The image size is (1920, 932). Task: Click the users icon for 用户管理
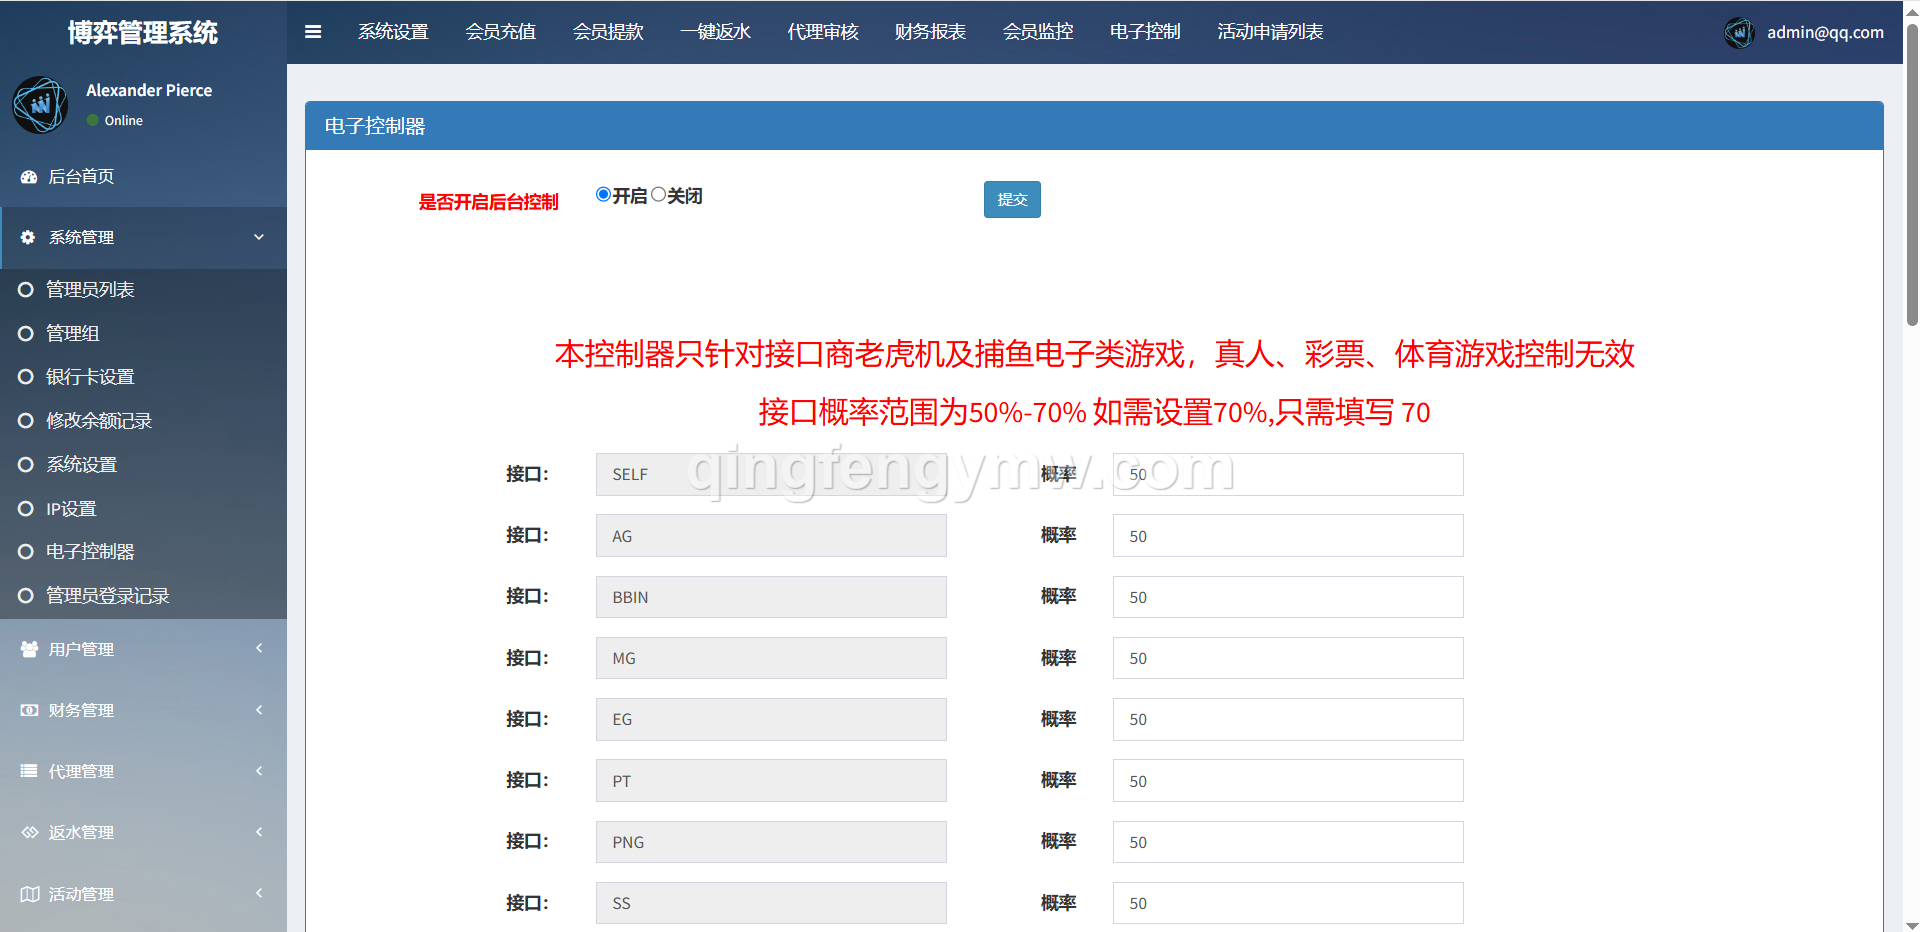[29, 649]
